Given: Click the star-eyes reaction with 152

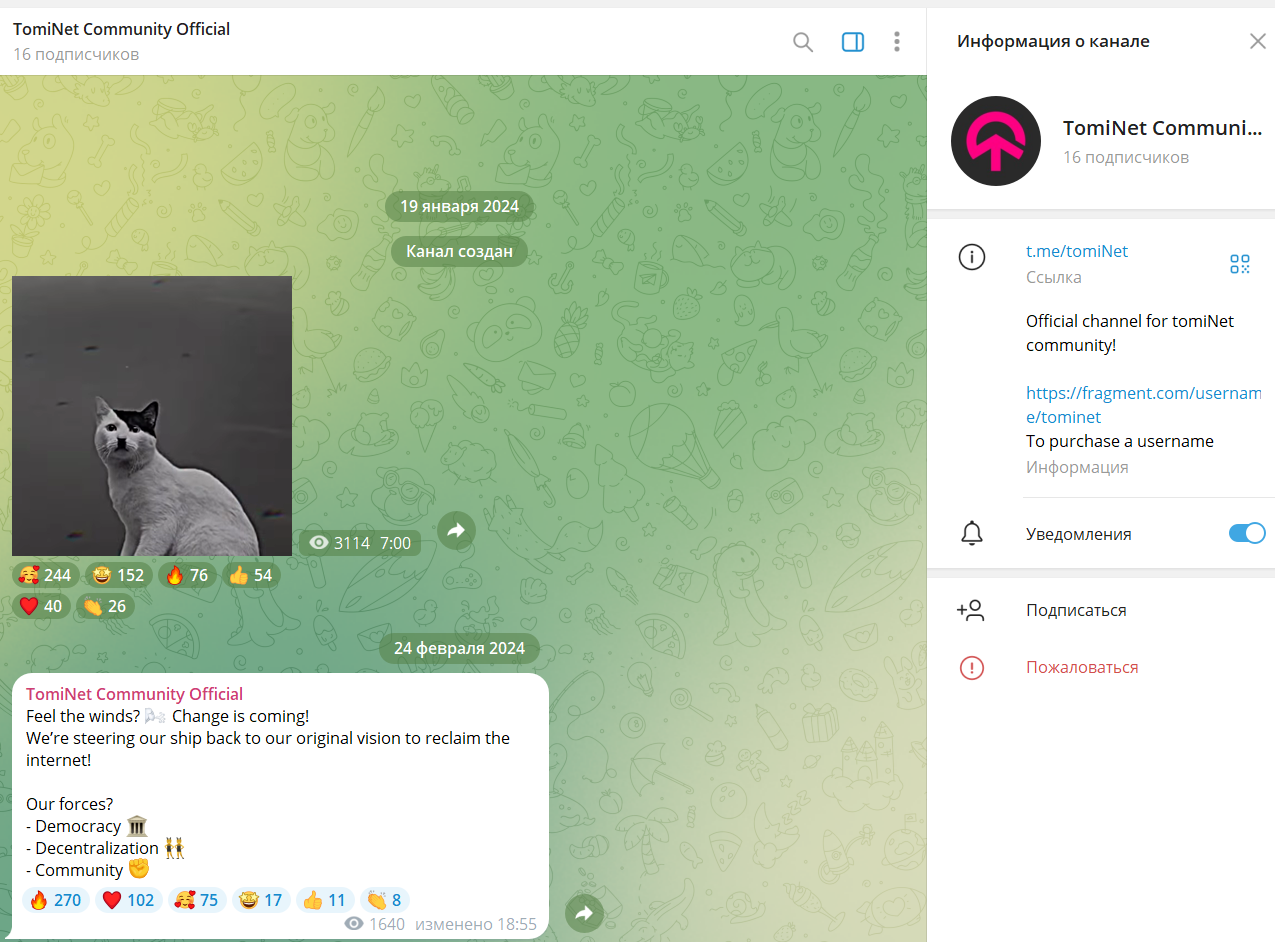Looking at the screenshot, I should tap(119, 575).
